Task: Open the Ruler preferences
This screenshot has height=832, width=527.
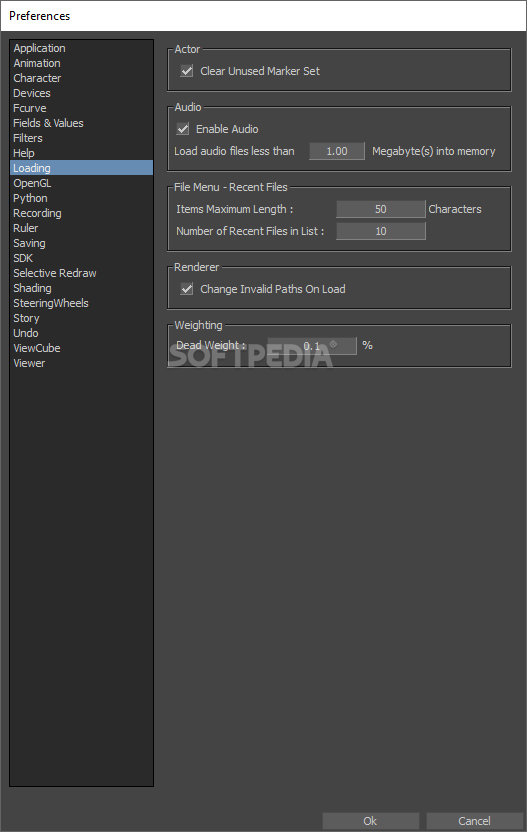Action: 81,228
